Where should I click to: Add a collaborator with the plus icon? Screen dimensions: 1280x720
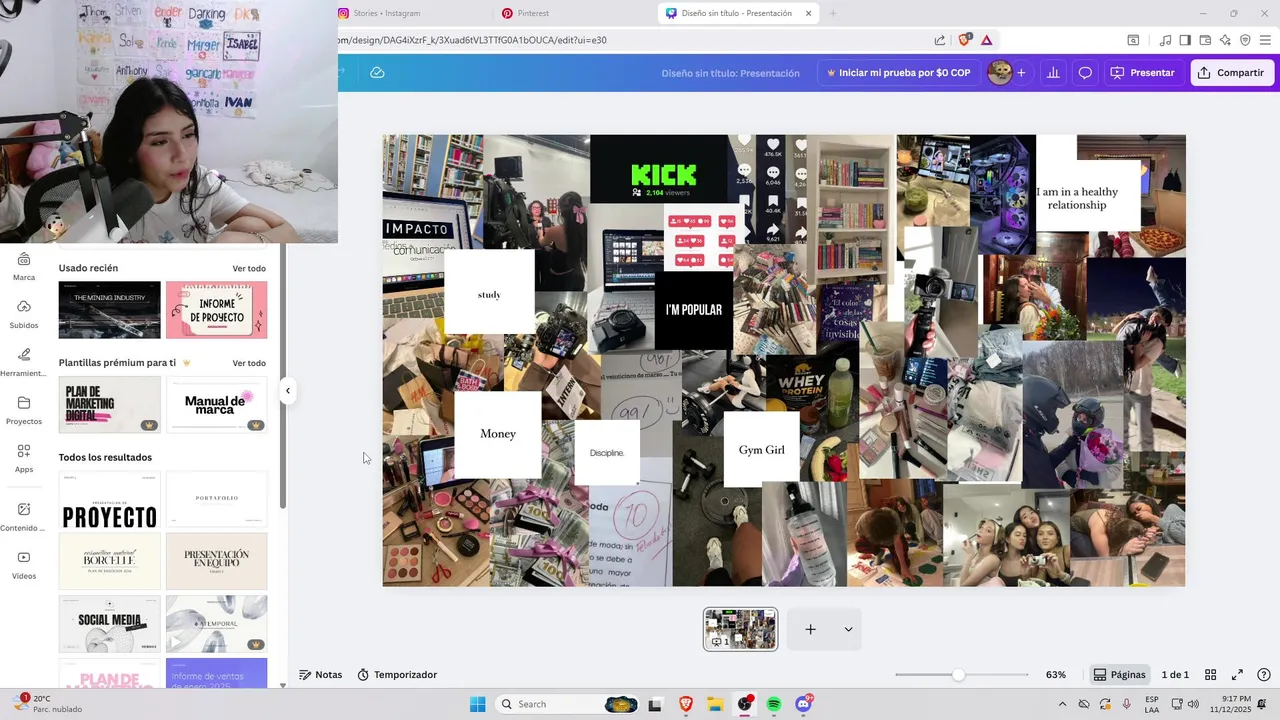[x=1021, y=73]
